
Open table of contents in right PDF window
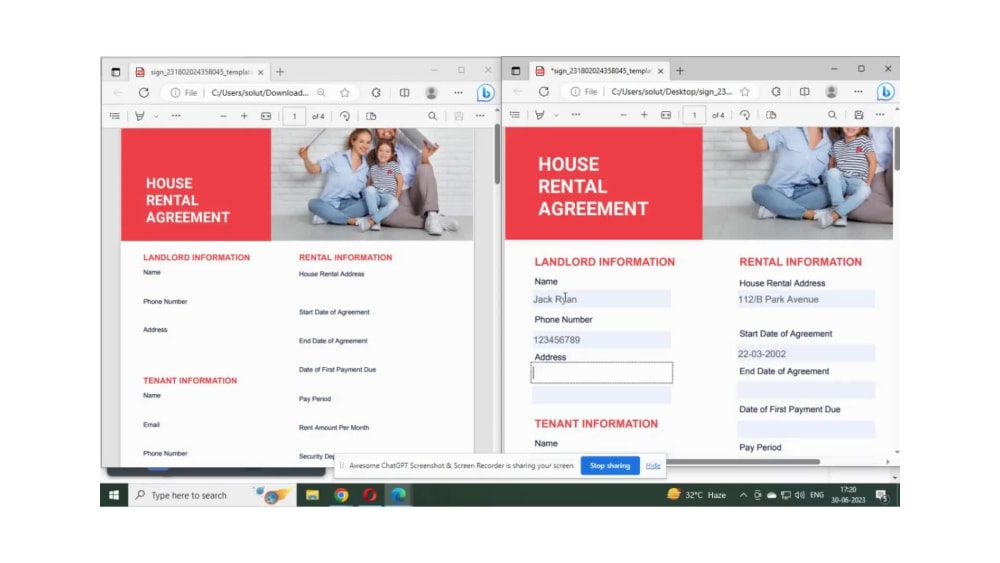515,115
